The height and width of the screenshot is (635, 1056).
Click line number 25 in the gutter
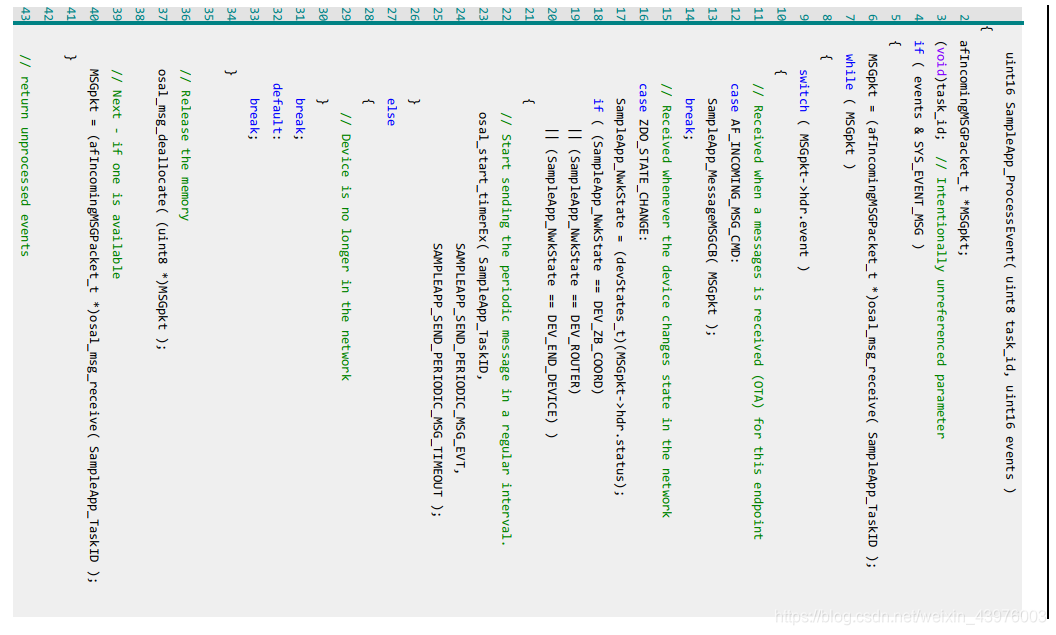coord(437,14)
